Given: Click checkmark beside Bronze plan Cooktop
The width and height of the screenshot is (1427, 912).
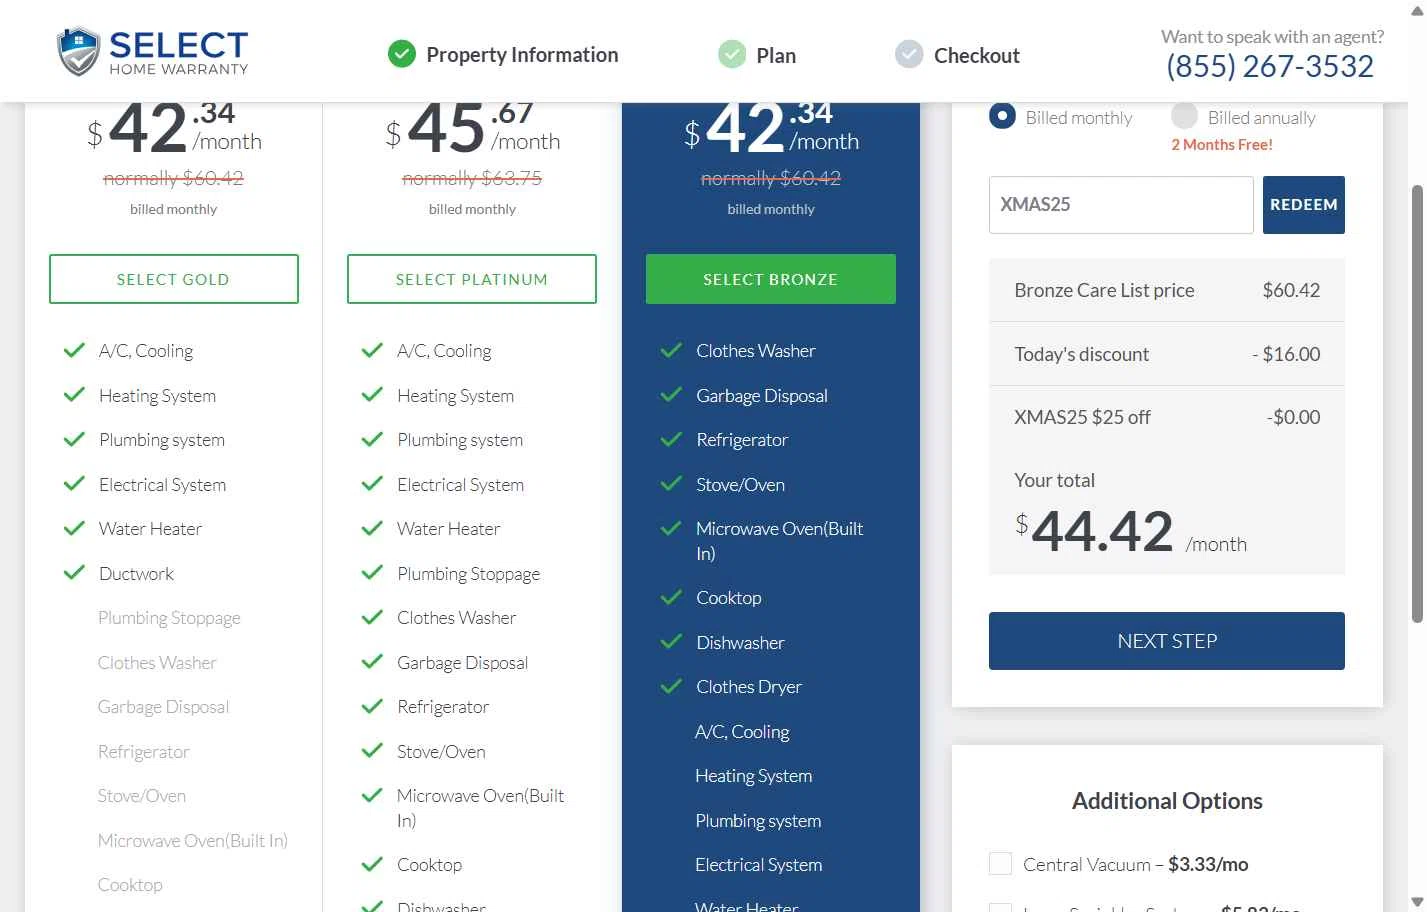Looking at the screenshot, I should coord(671,597).
